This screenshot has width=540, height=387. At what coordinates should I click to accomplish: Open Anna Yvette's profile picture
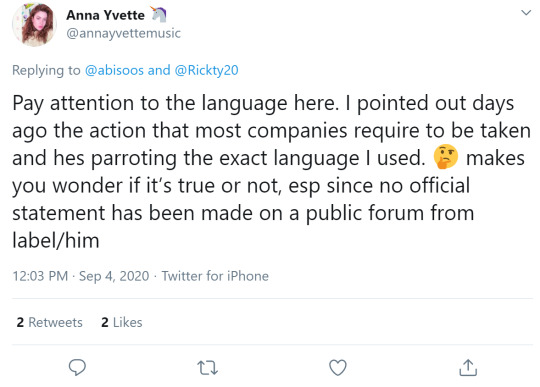[x=34, y=24]
